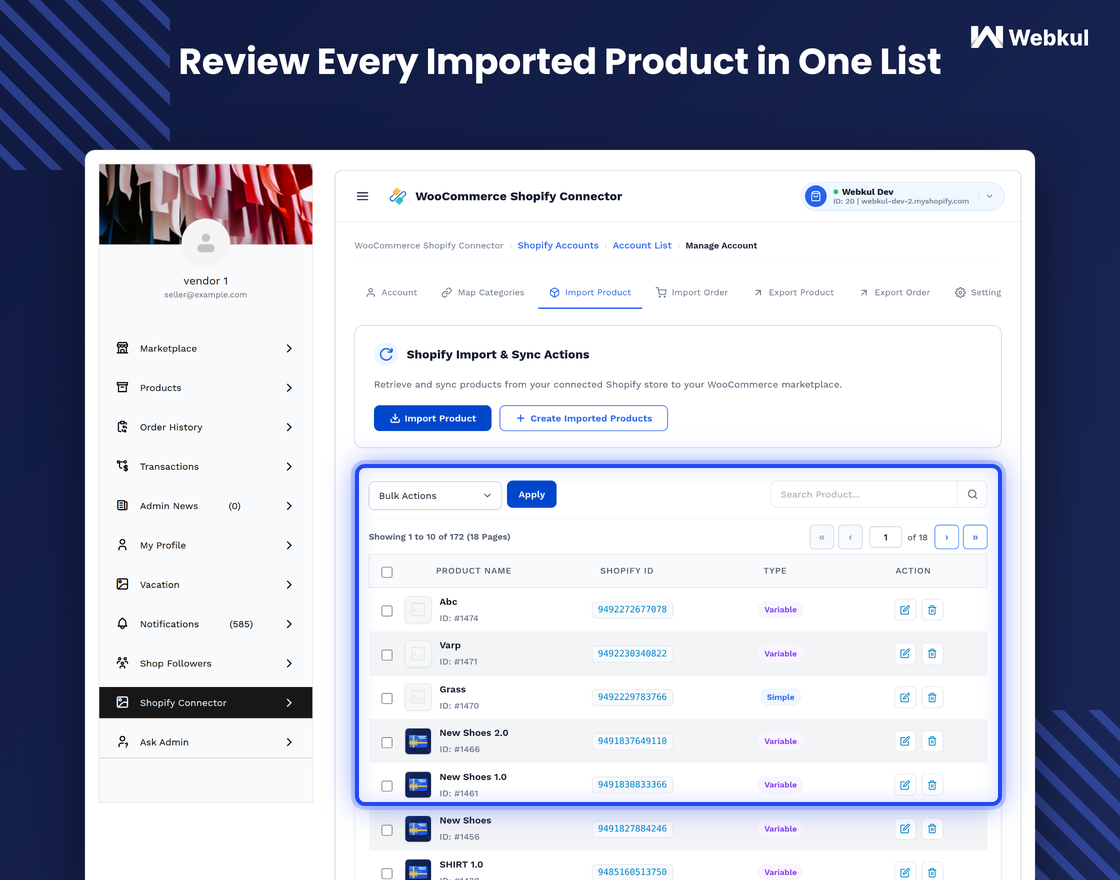Open the Setting tab
1120x880 pixels.
pos(978,292)
